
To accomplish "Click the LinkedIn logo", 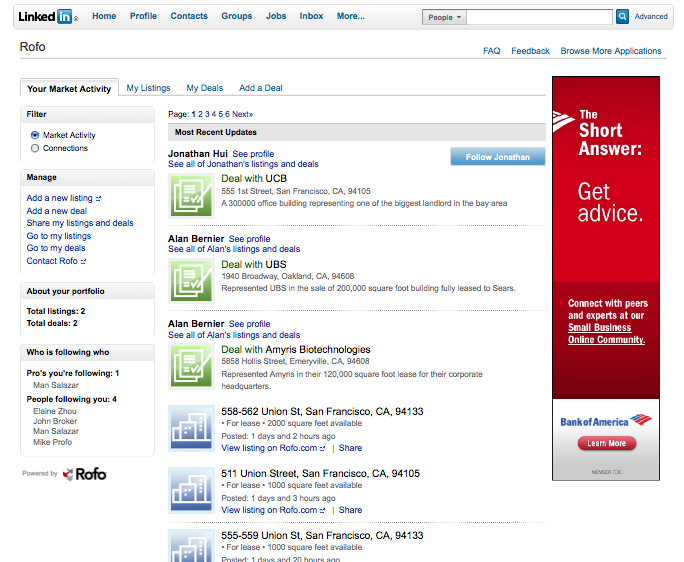I will coord(48,17).
